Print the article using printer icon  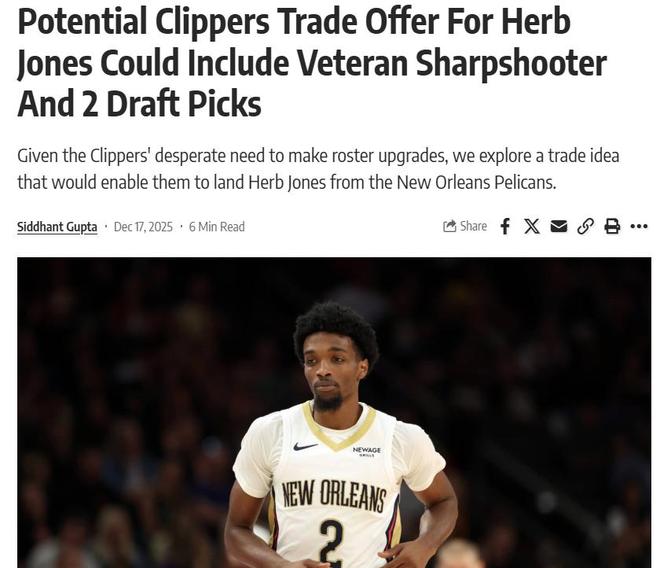[612, 227]
